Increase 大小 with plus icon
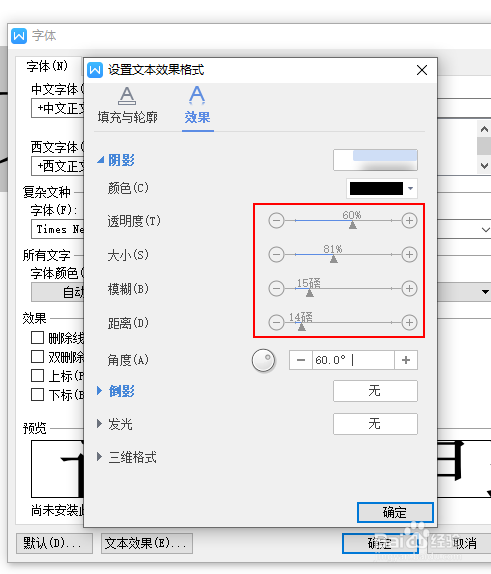 [x=409, y=255]
